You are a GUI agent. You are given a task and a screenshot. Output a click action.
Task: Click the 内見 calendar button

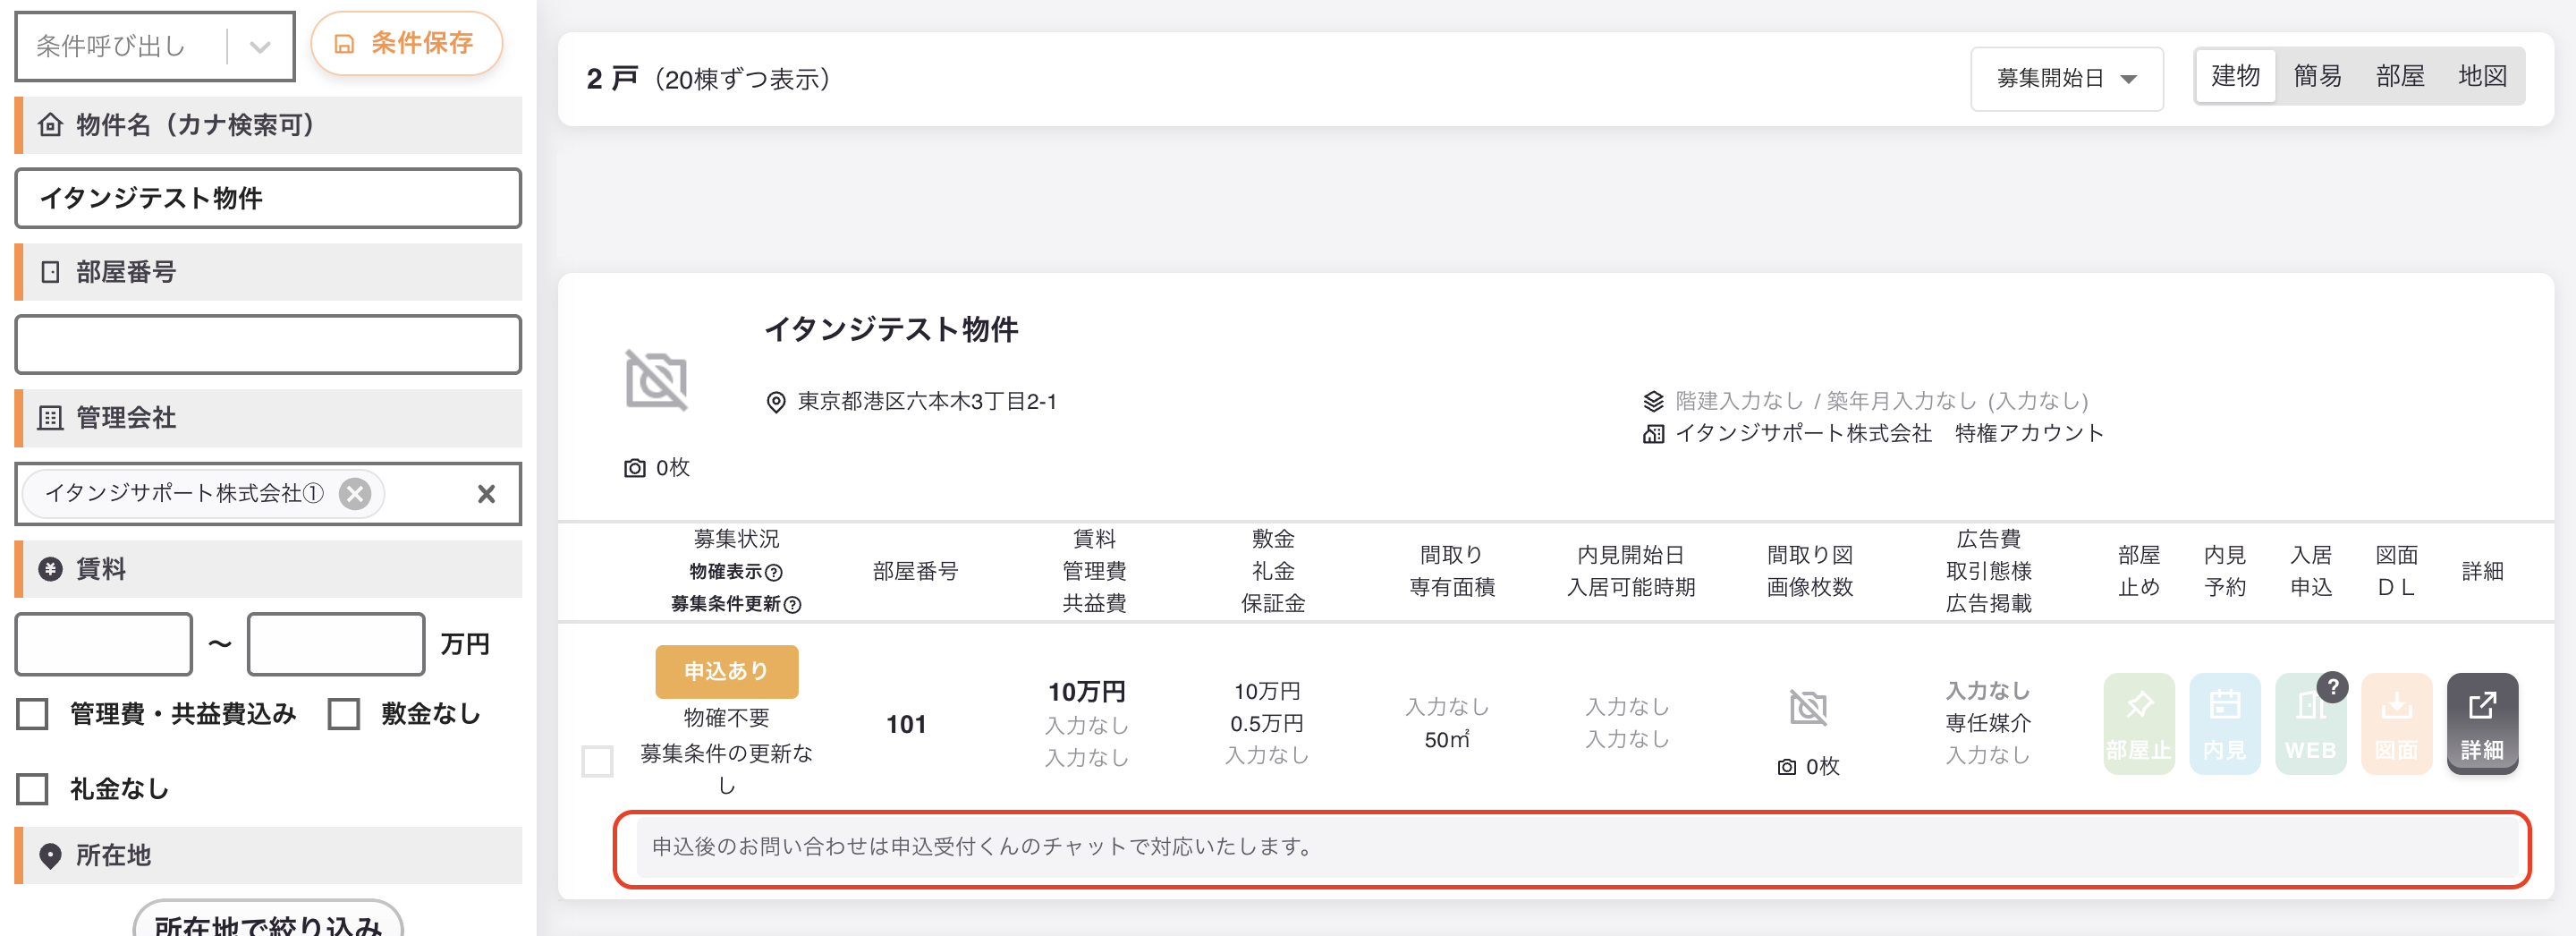pyautogui.click(x=2225, y=724)
